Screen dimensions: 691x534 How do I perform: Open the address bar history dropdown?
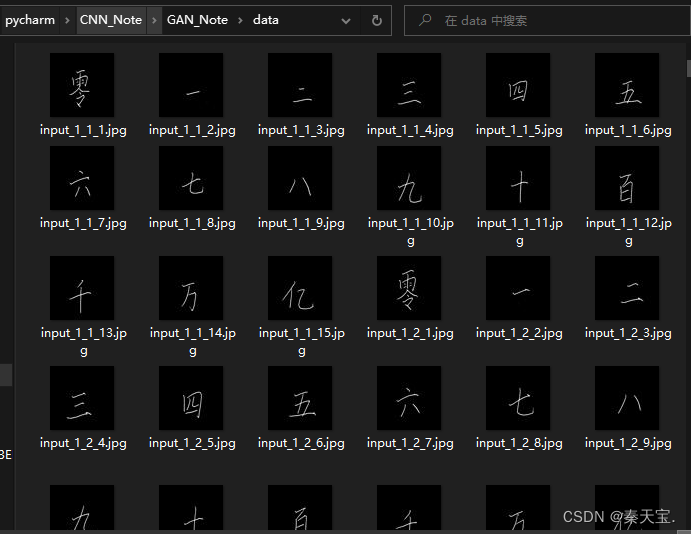tap(346, 21)
